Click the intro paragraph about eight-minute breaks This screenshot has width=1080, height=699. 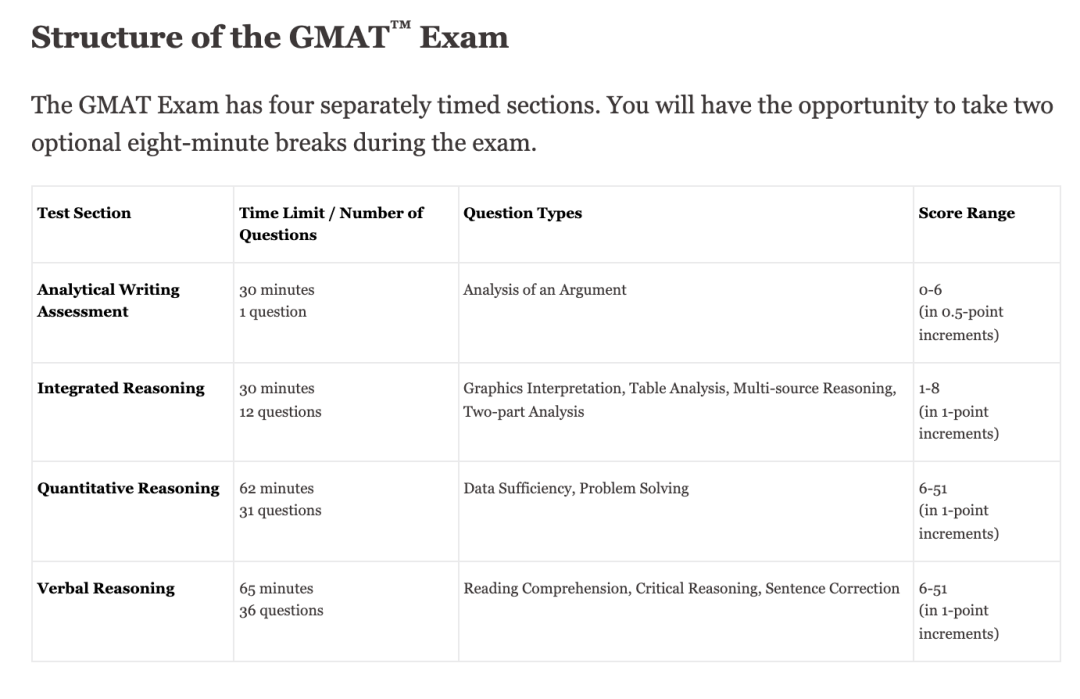540,124
